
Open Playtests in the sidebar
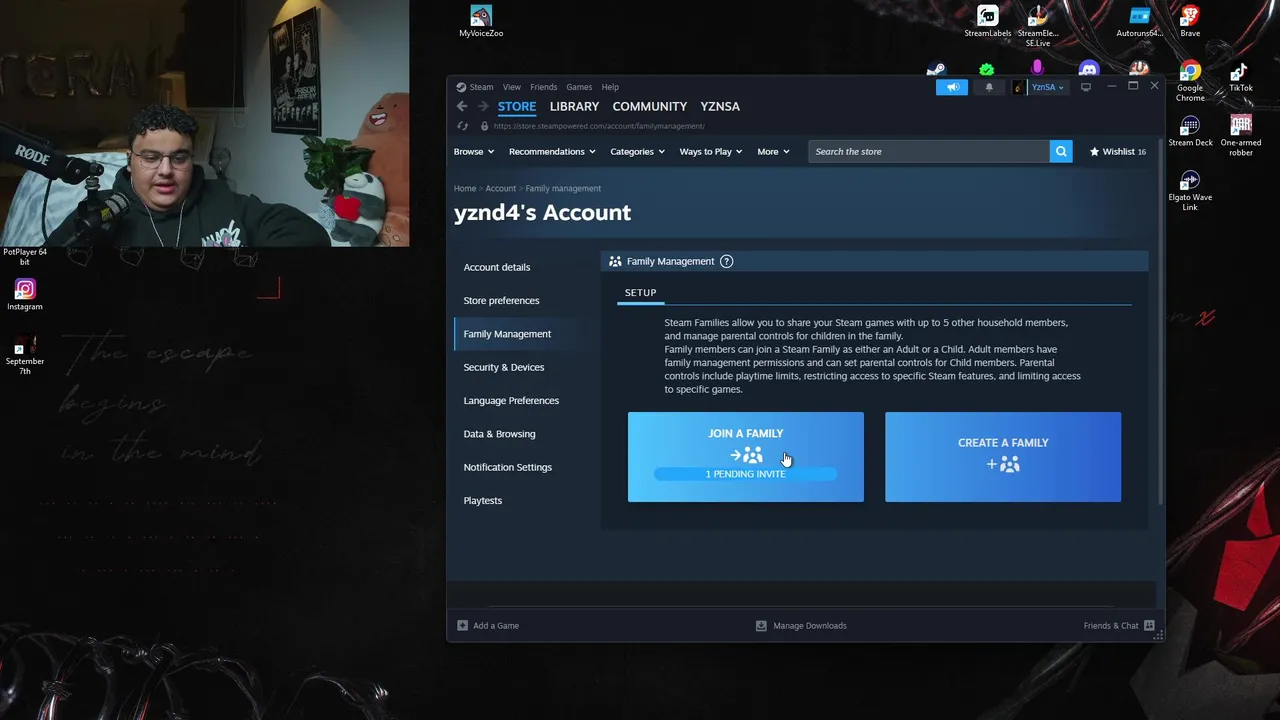tap(483, 500)
